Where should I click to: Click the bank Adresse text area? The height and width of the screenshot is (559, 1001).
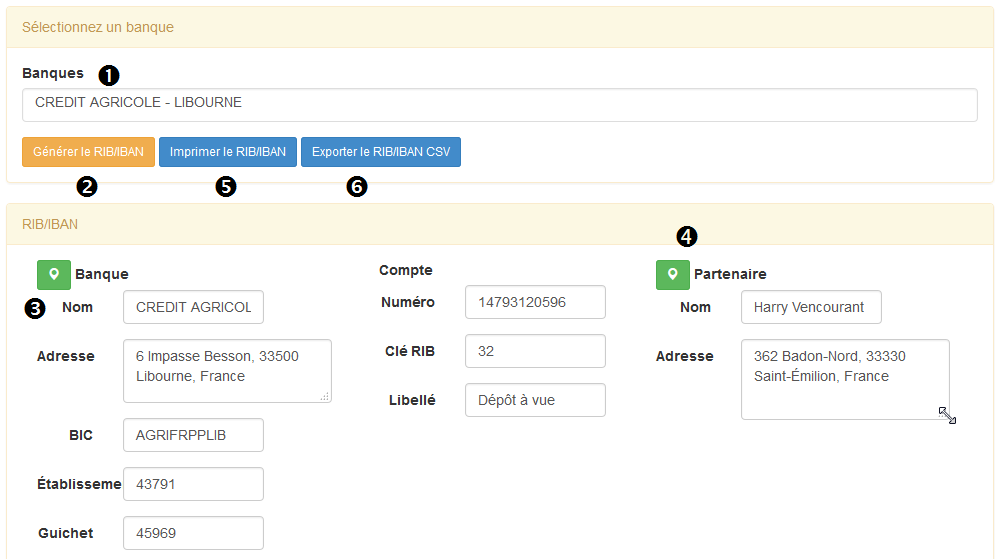tap(227, 371)
